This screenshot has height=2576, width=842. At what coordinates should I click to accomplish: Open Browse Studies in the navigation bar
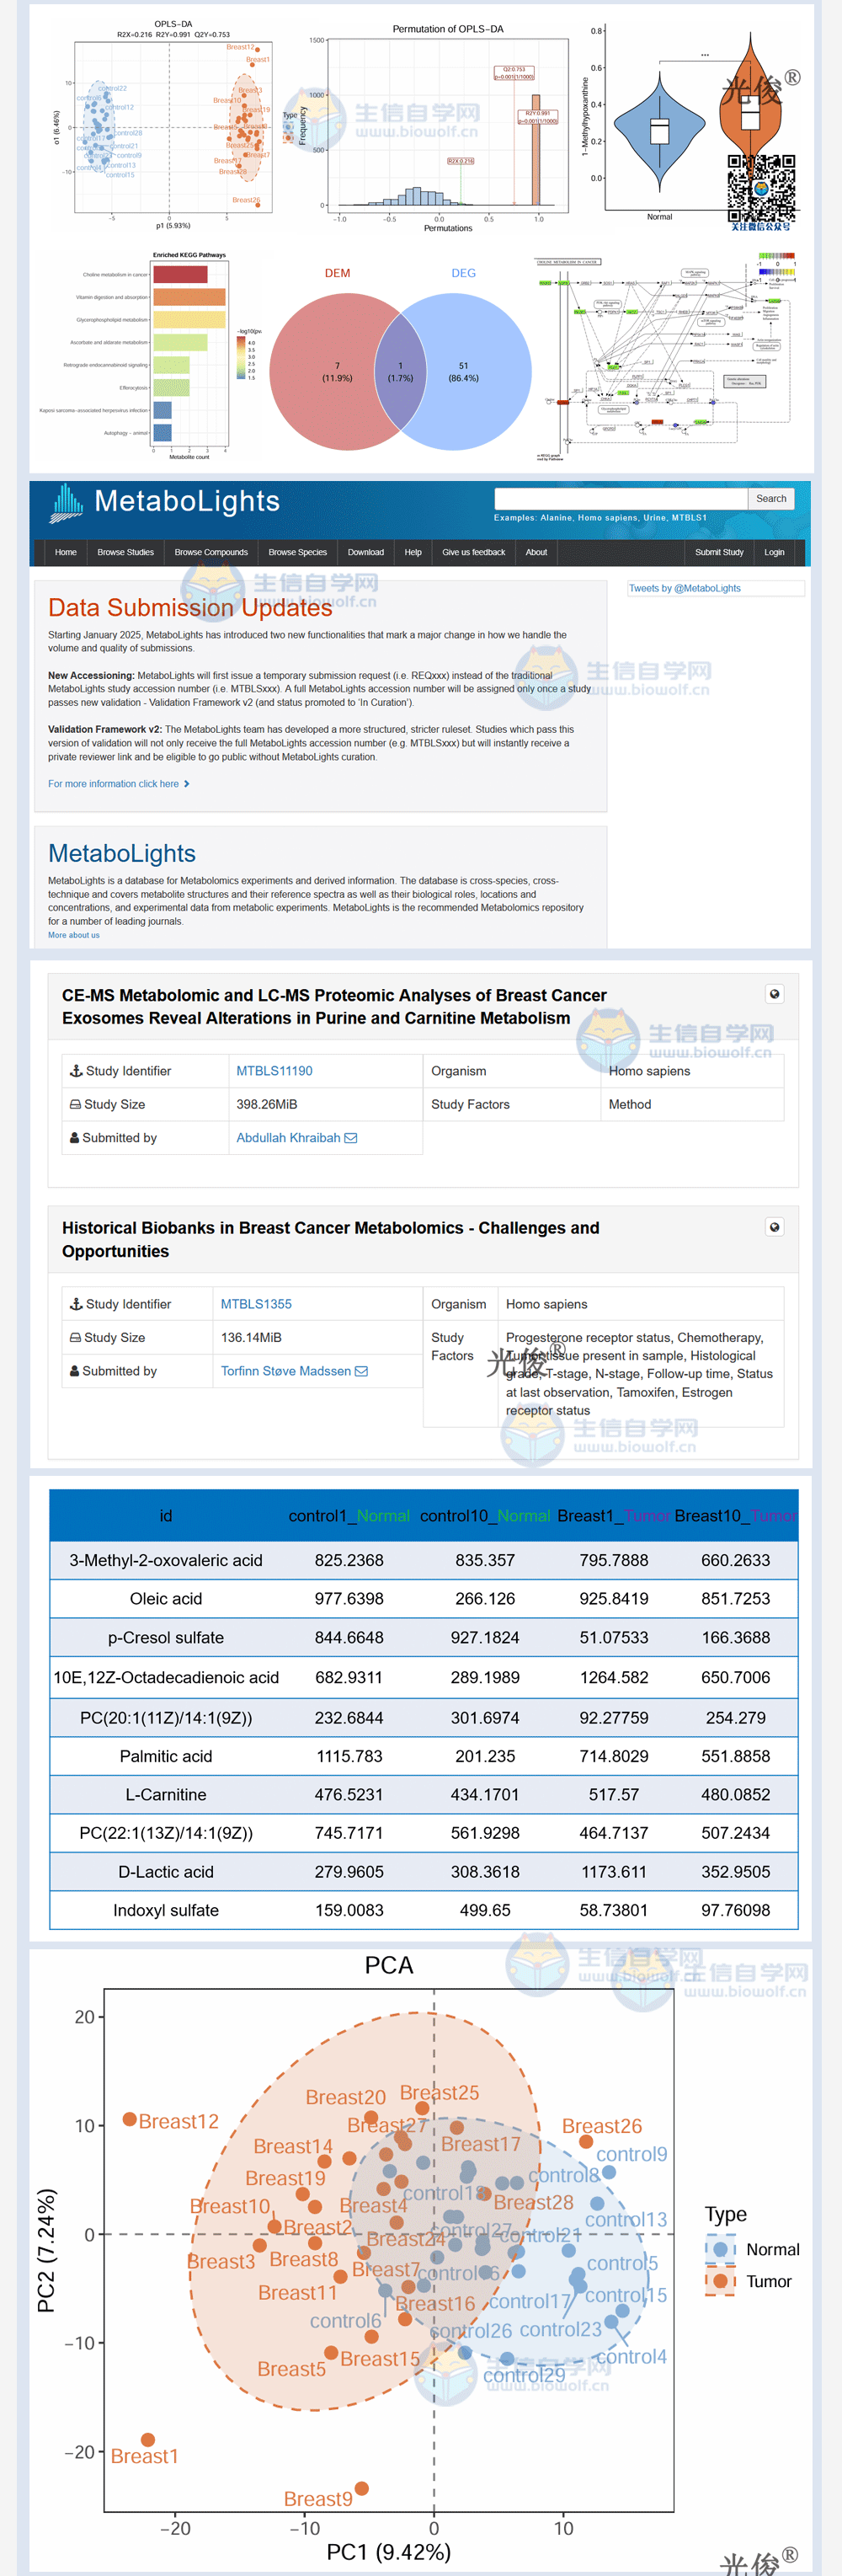126,552
